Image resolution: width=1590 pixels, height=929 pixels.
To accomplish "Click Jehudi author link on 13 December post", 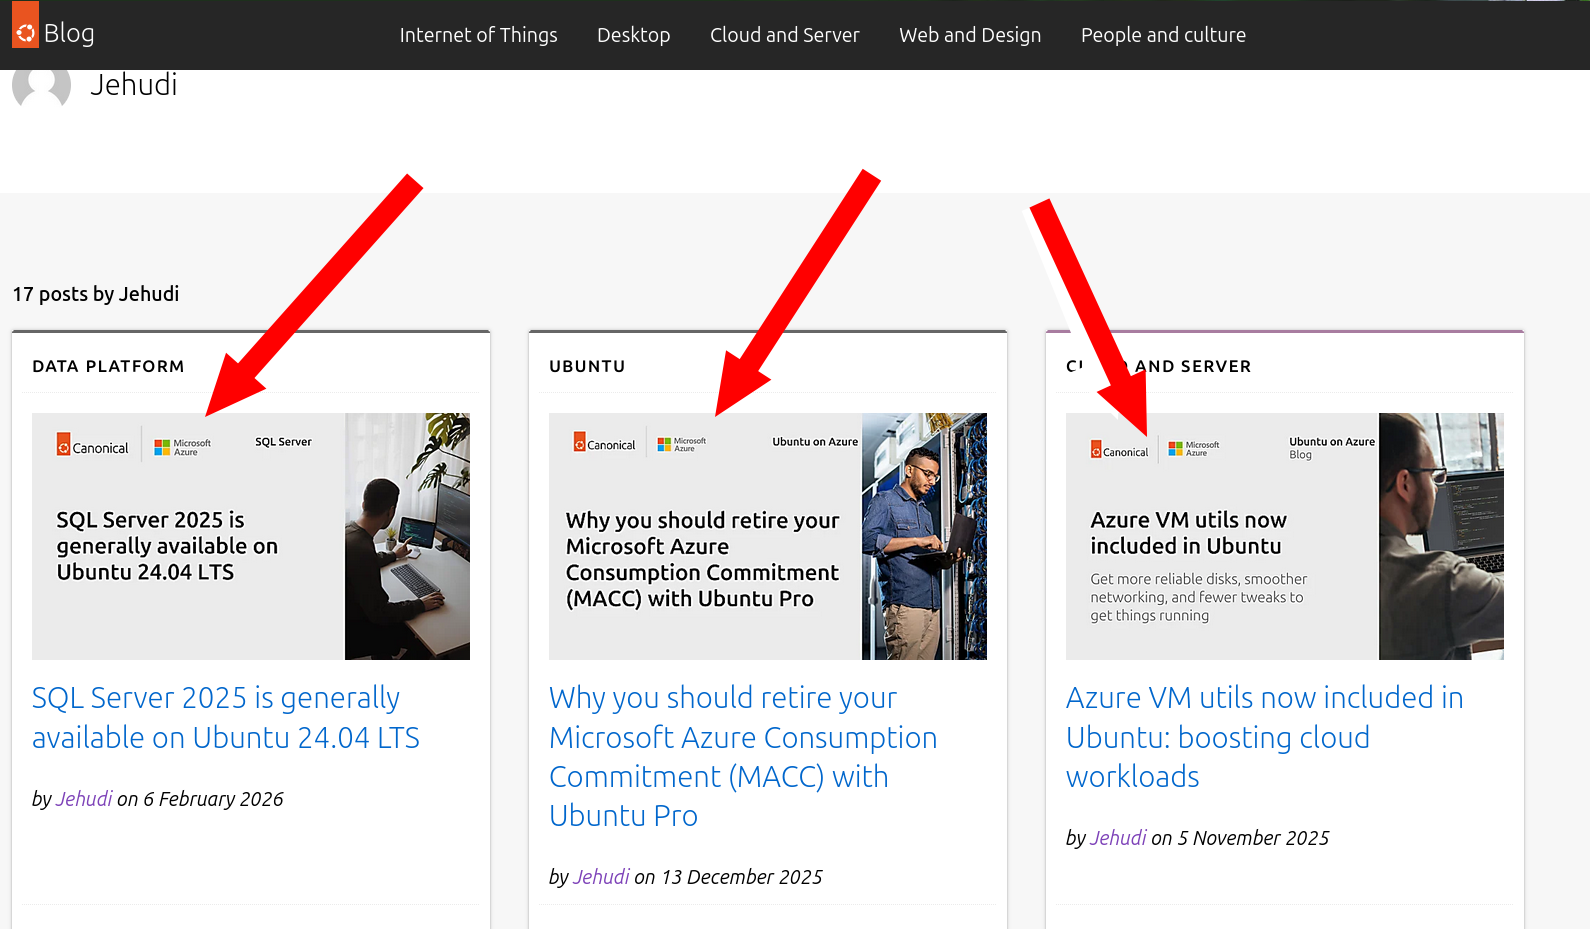I will (x=601, y=877).
